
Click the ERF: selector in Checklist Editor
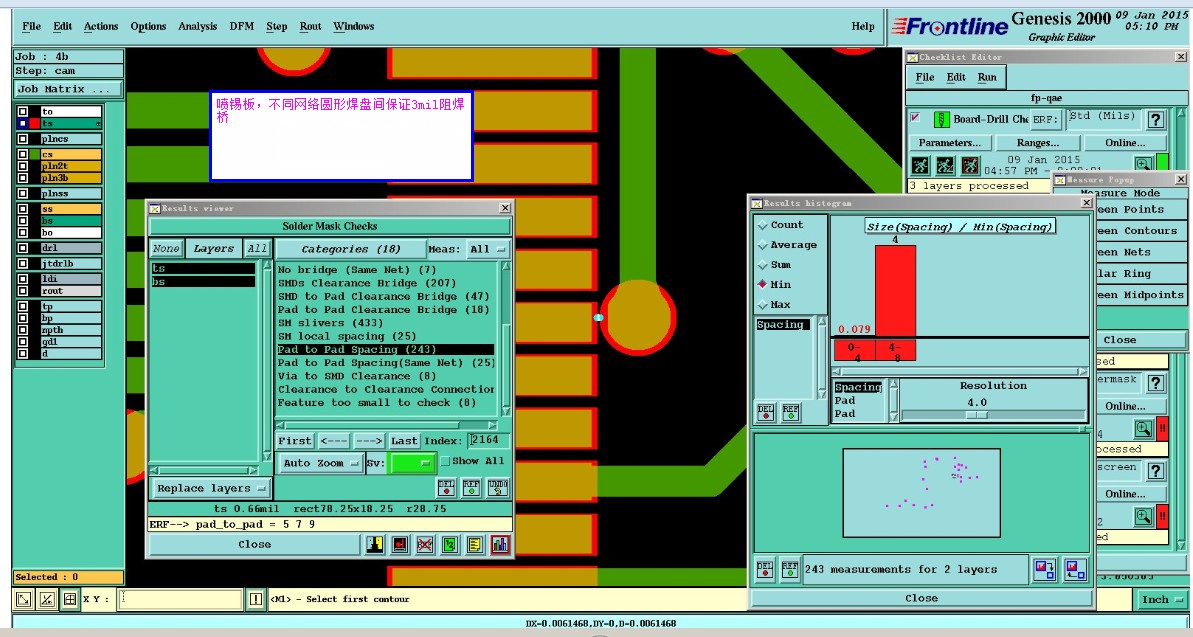pos(1046,119)
